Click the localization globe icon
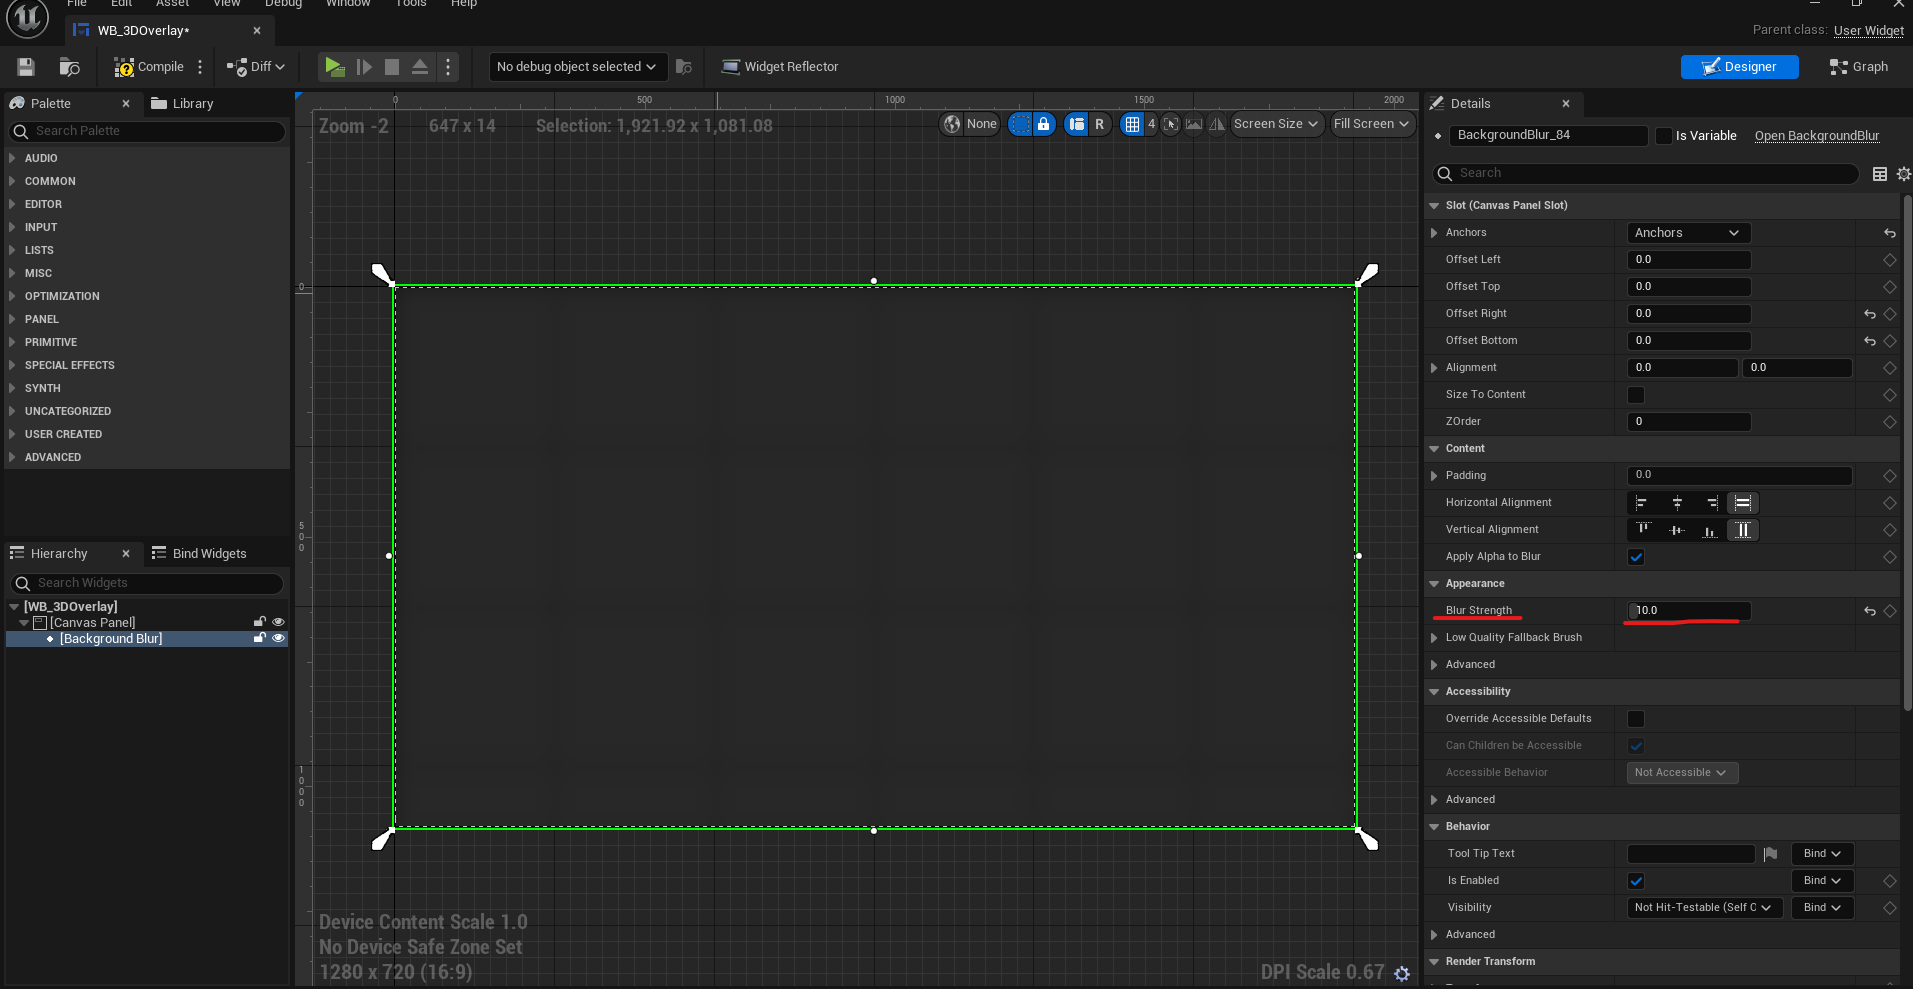 pos(953,124)
